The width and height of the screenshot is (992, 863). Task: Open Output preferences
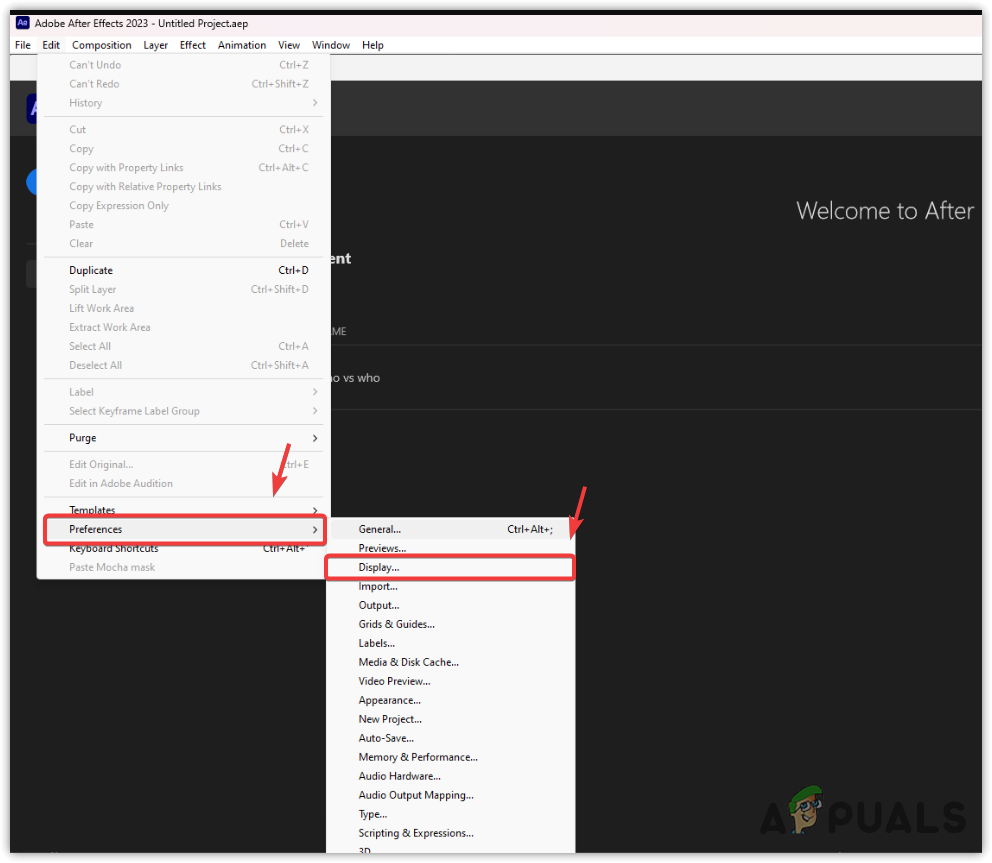click(x=450, y=605)
